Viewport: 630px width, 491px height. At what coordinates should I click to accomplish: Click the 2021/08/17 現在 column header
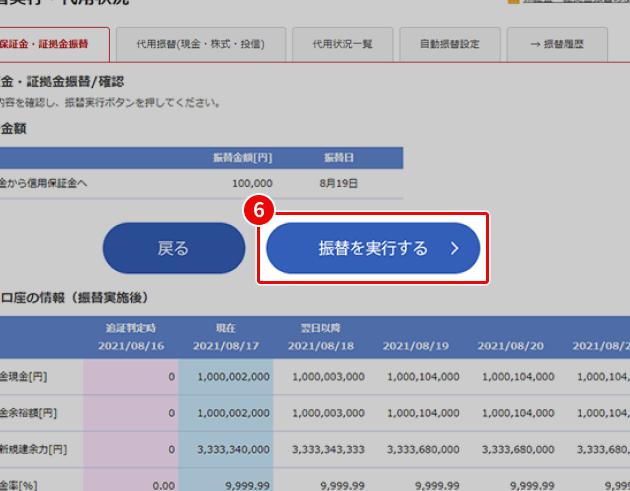coord(226,337)
